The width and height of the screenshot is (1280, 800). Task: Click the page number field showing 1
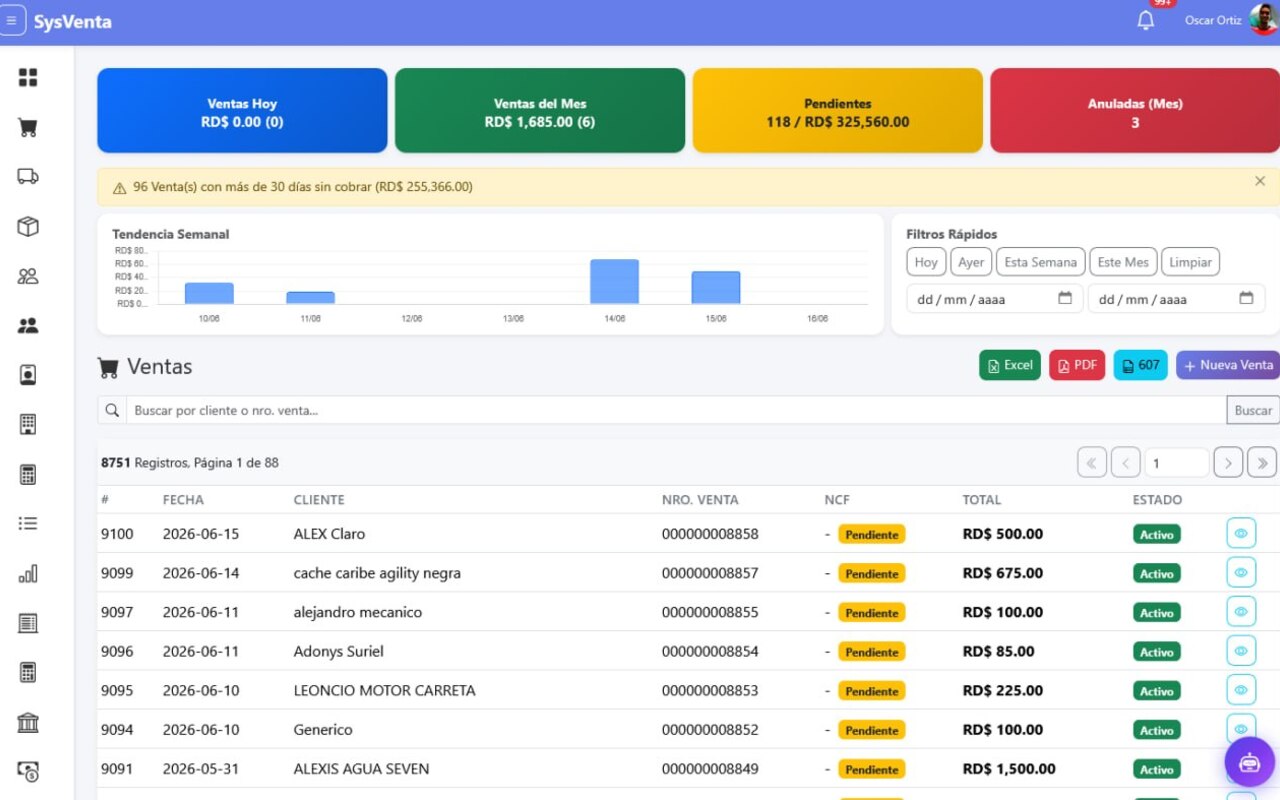1177,462
